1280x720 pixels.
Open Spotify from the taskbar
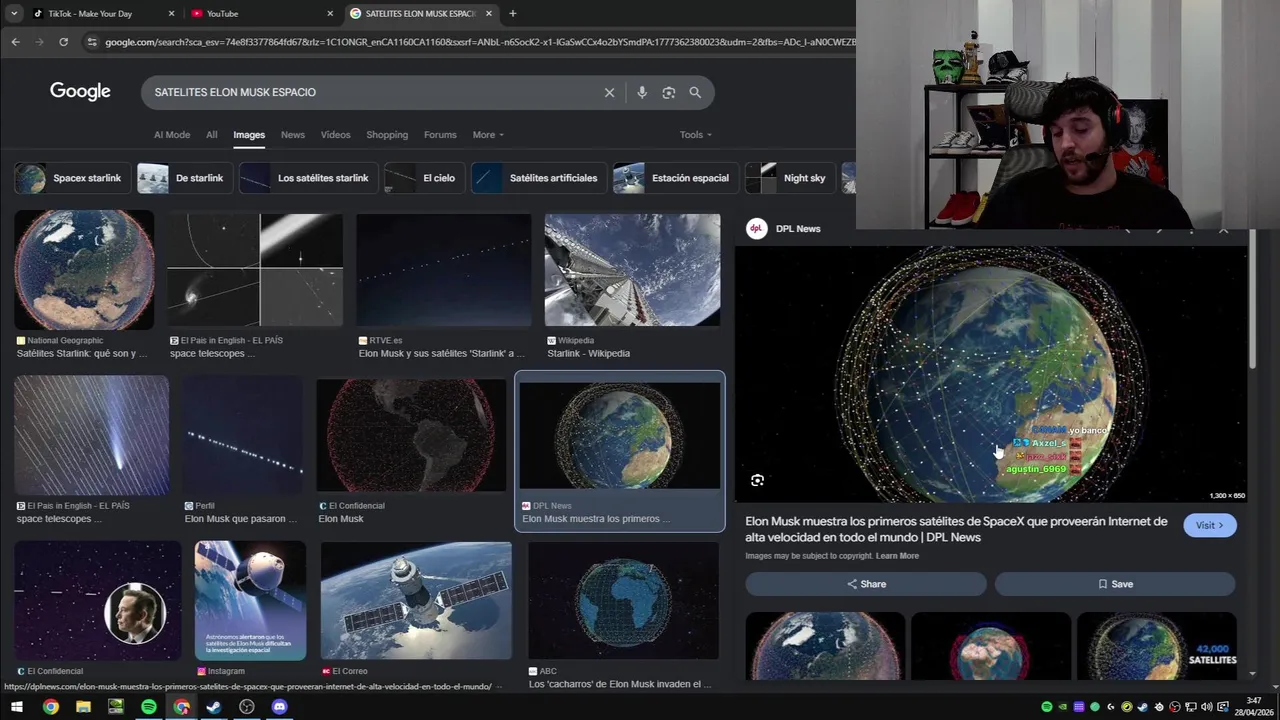tap(149, 707)
